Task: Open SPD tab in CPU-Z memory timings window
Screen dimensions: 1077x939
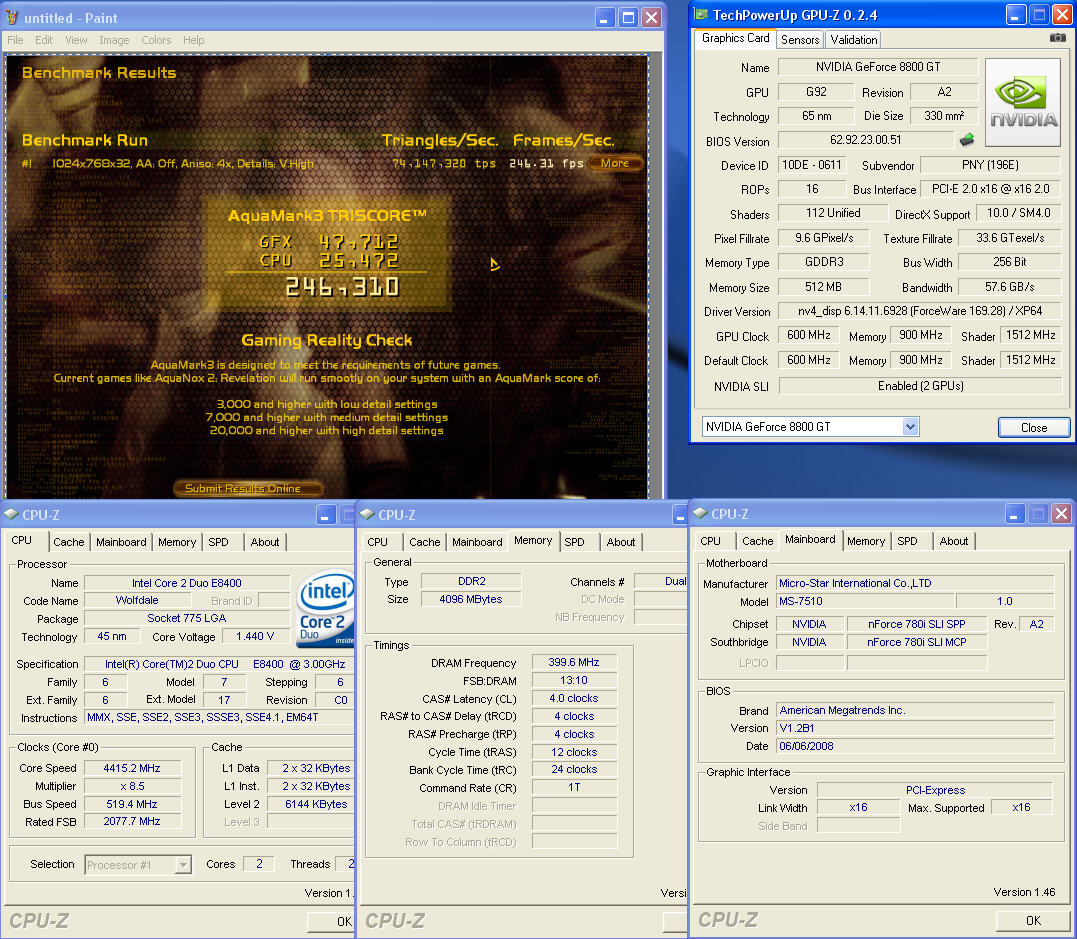Action: tap(575, 542)
